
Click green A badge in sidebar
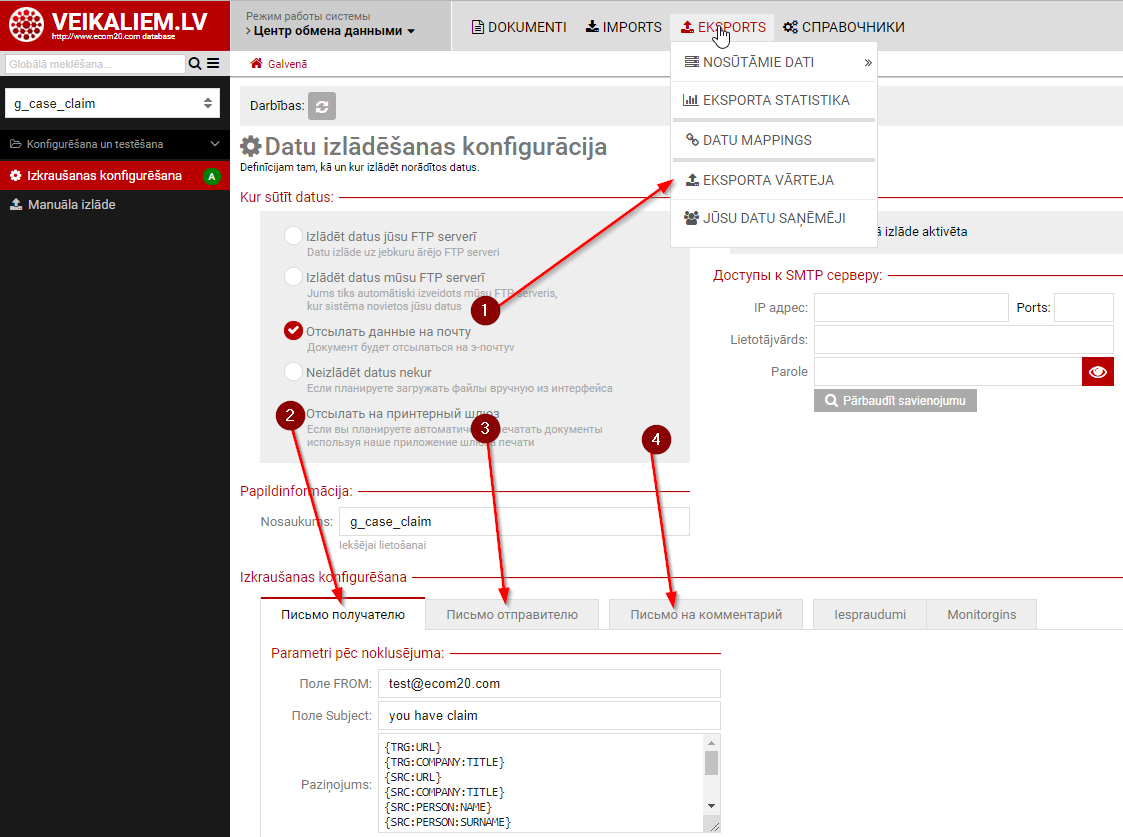pos(211,177)
